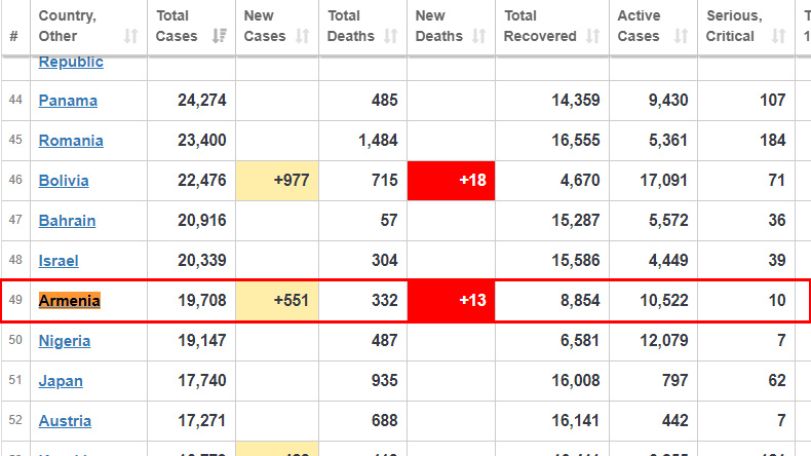Open the Bahrain country page
Screen dimensions: 811x456
[67, 221]
